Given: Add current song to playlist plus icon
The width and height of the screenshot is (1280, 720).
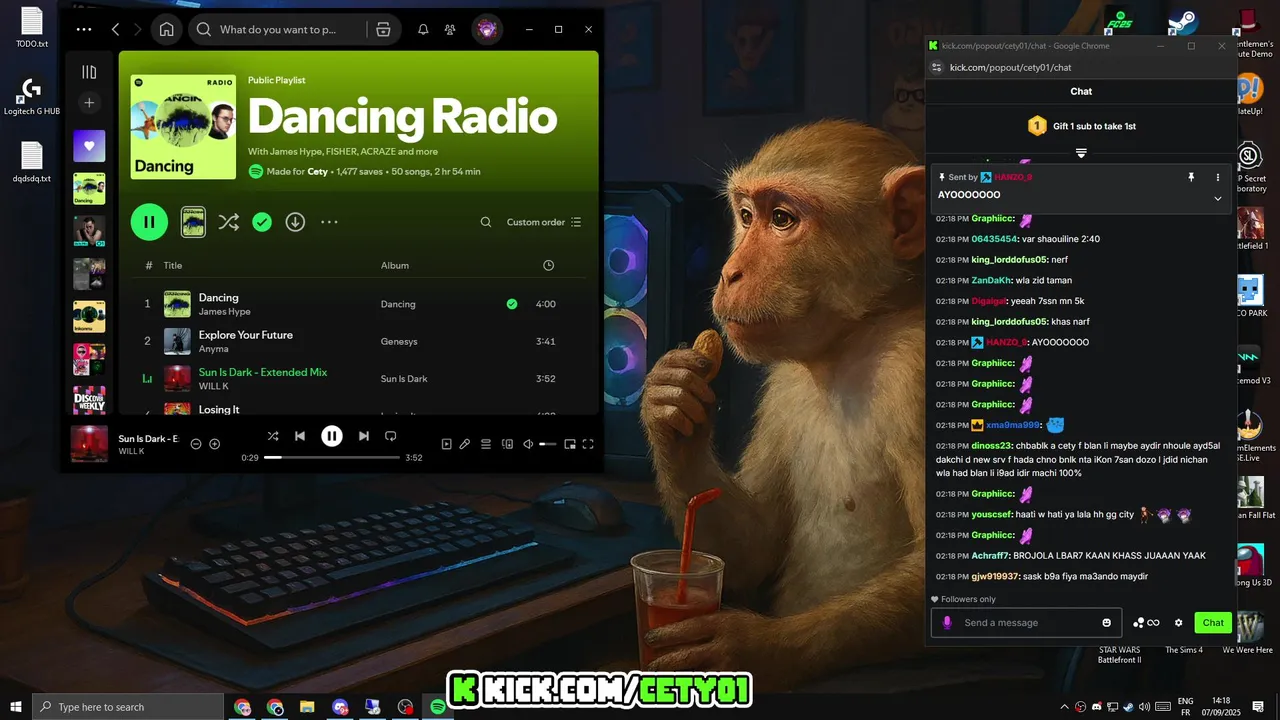Looking at the screenshot, I should tap(214, 444).
